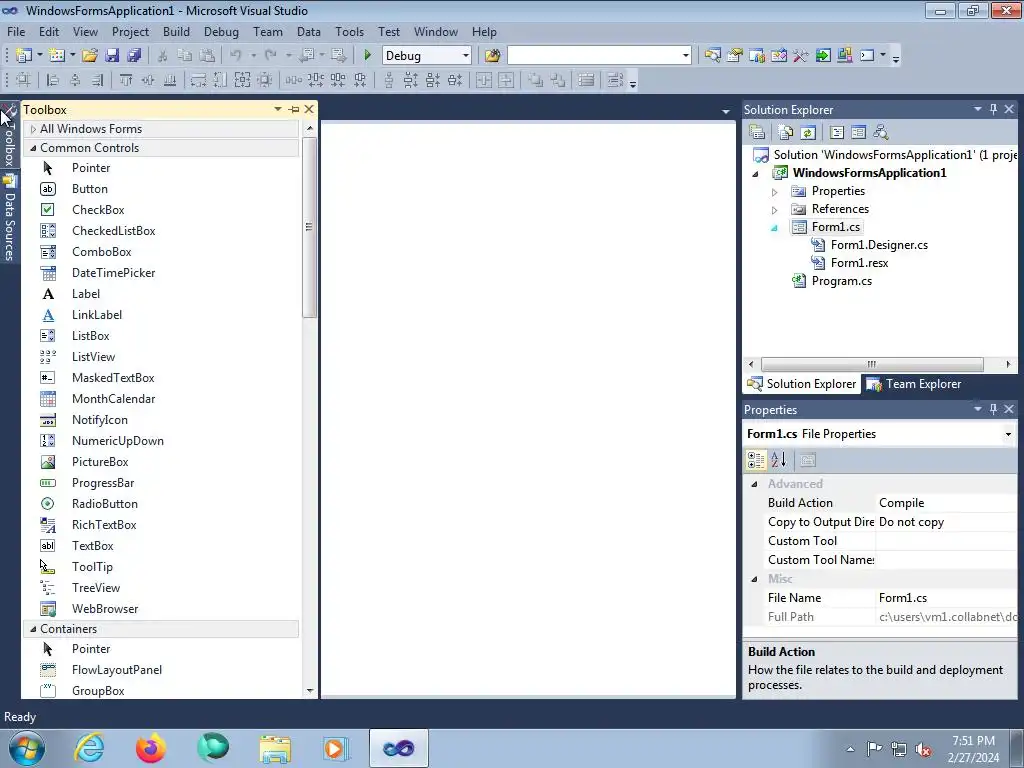Open the Build menu
This screenshot has height=768, width=1024.
[176, 31]
